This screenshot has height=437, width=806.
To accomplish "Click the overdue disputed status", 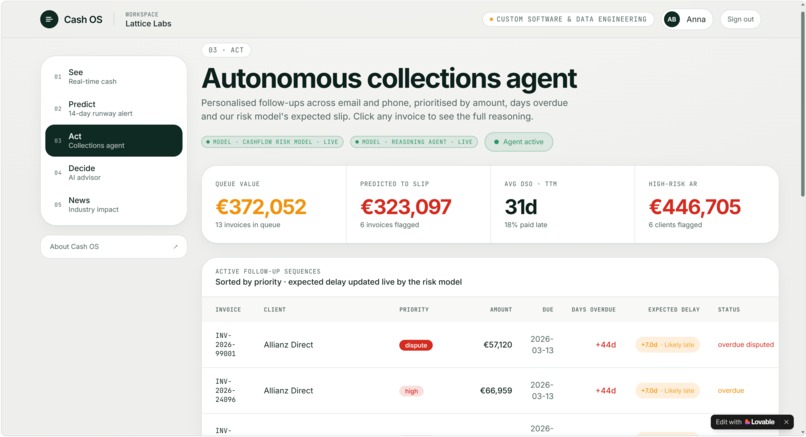I will [x=745, y=344].
